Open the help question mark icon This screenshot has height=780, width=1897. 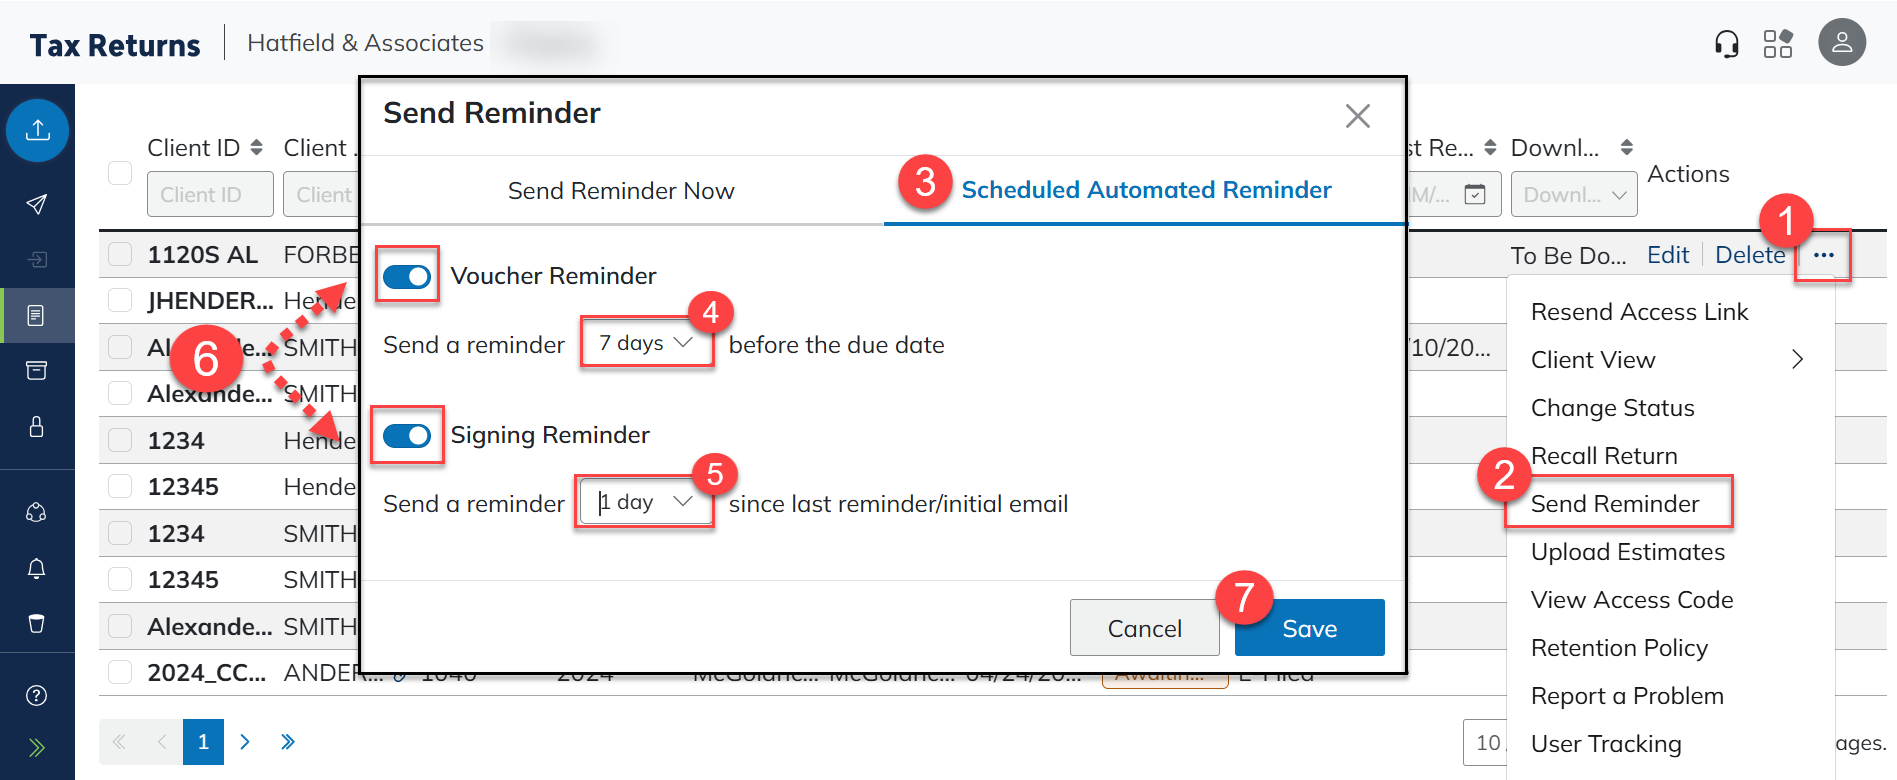pos(37,696)
